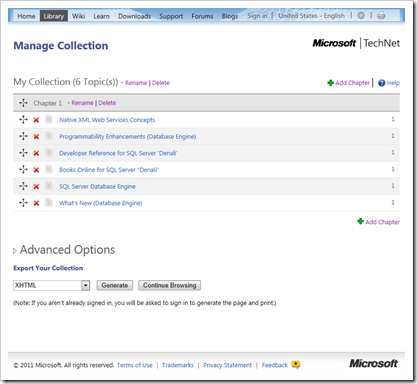Image resolution: width=417 pixels, height=384 pixels.
Task: Click move handle for Chapter 1
Action: click(23, 103)
